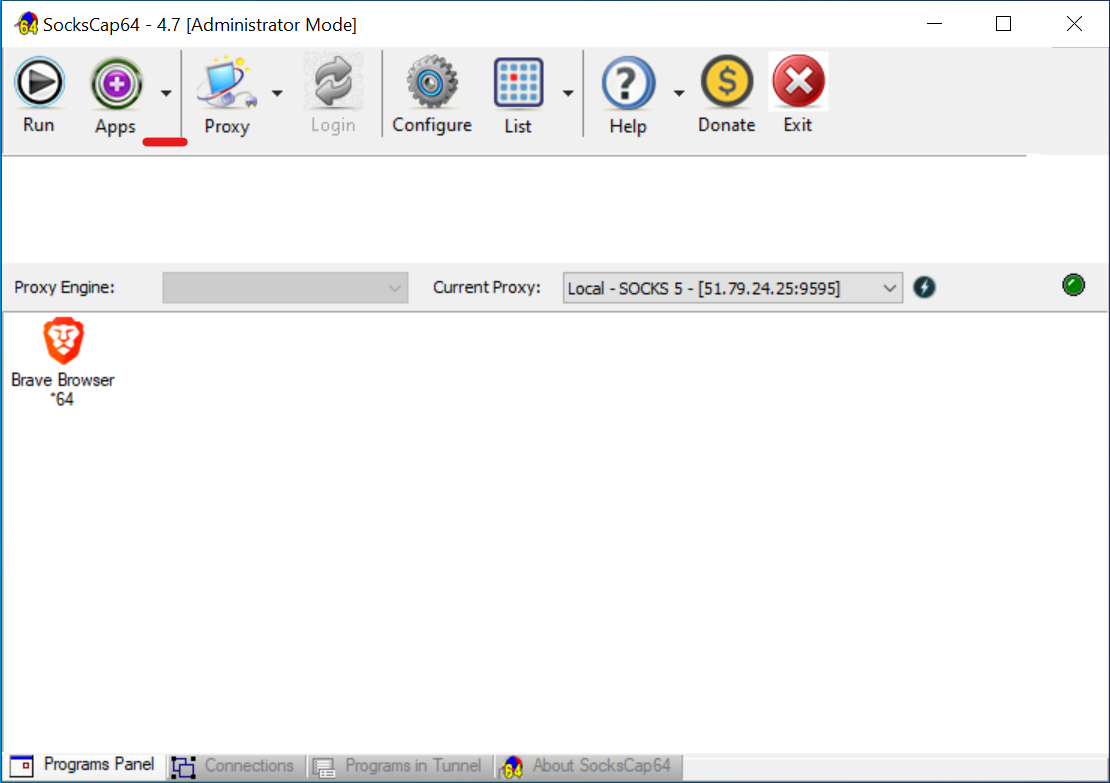Click the Run toolbar icon
This screenshot has height=783, width=1110.
click(39, 84)
